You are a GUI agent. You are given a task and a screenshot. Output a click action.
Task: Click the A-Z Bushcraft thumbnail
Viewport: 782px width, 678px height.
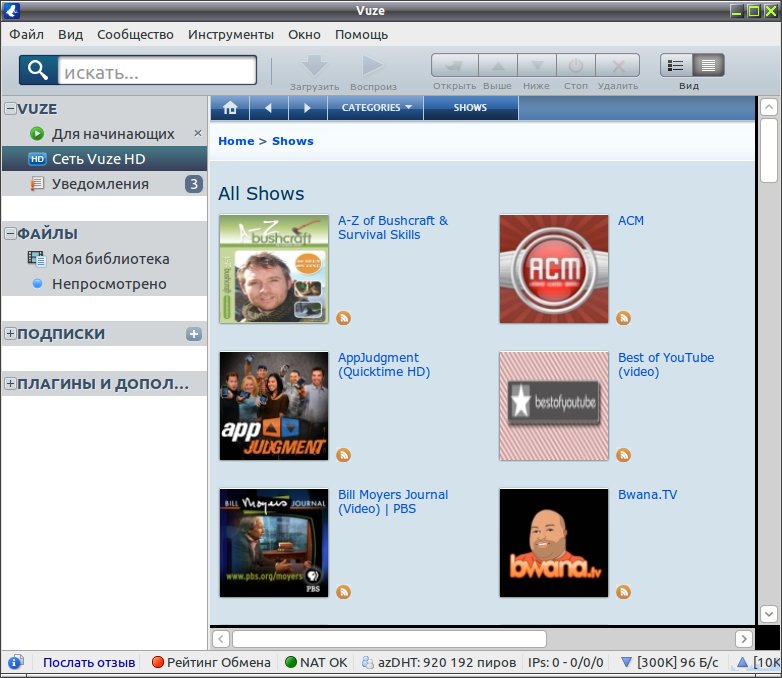coord(274,269)
